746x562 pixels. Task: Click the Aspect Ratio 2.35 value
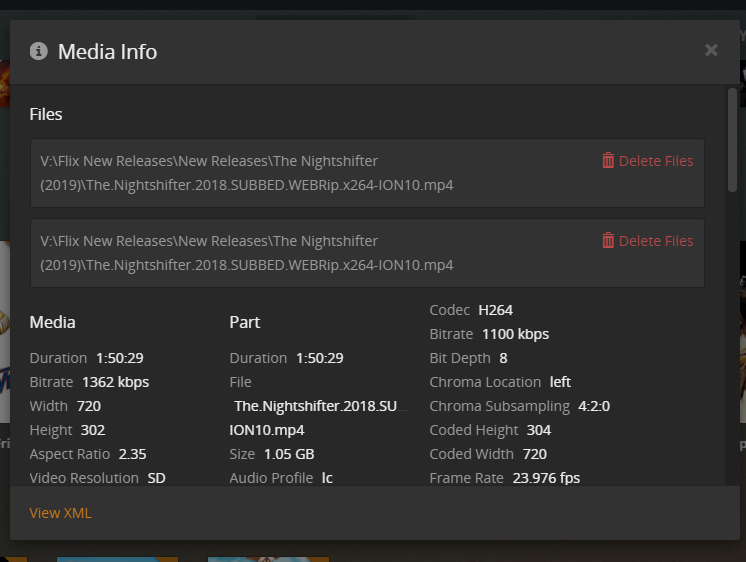(132, 454)
